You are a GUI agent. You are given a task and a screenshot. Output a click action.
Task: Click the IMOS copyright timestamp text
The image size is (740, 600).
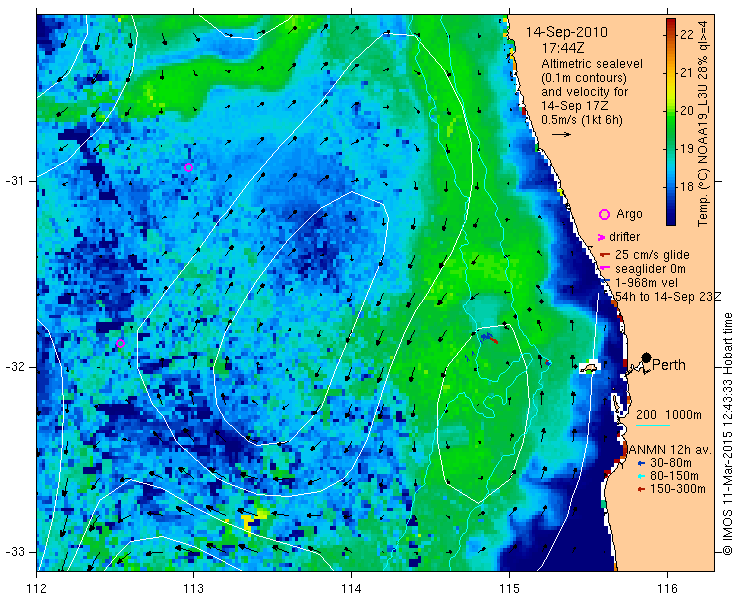pos(728,434)
